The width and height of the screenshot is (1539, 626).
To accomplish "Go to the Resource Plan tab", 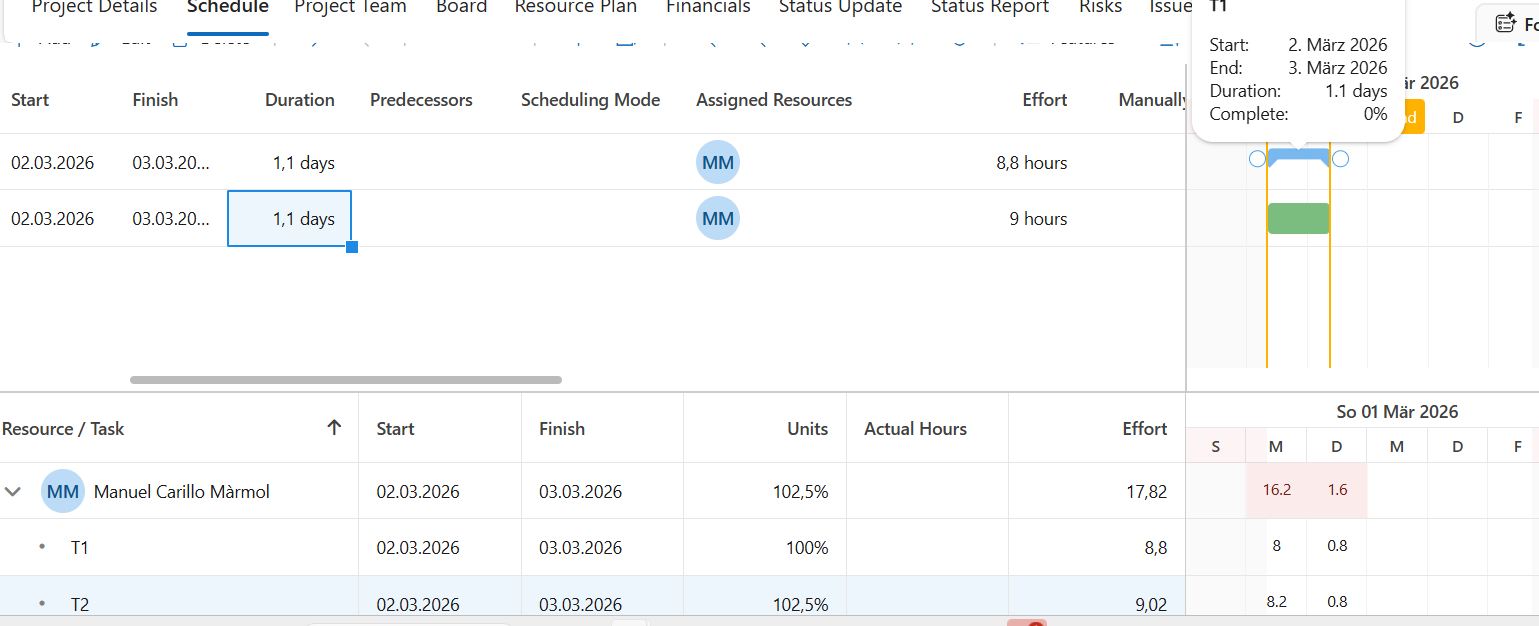I will [576, 8].
